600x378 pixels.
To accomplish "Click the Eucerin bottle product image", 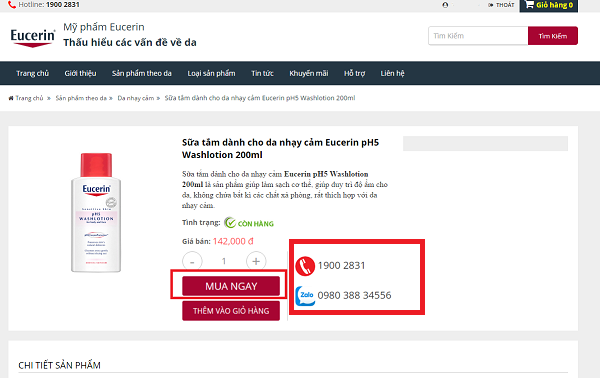I will coord(96,213).
